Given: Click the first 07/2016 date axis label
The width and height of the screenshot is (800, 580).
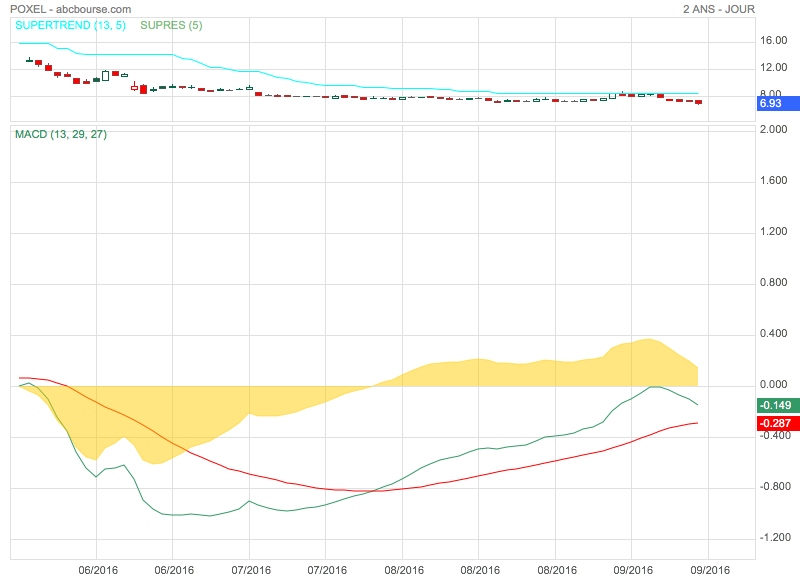Looking at the screenshot, I should click(251, 570).
